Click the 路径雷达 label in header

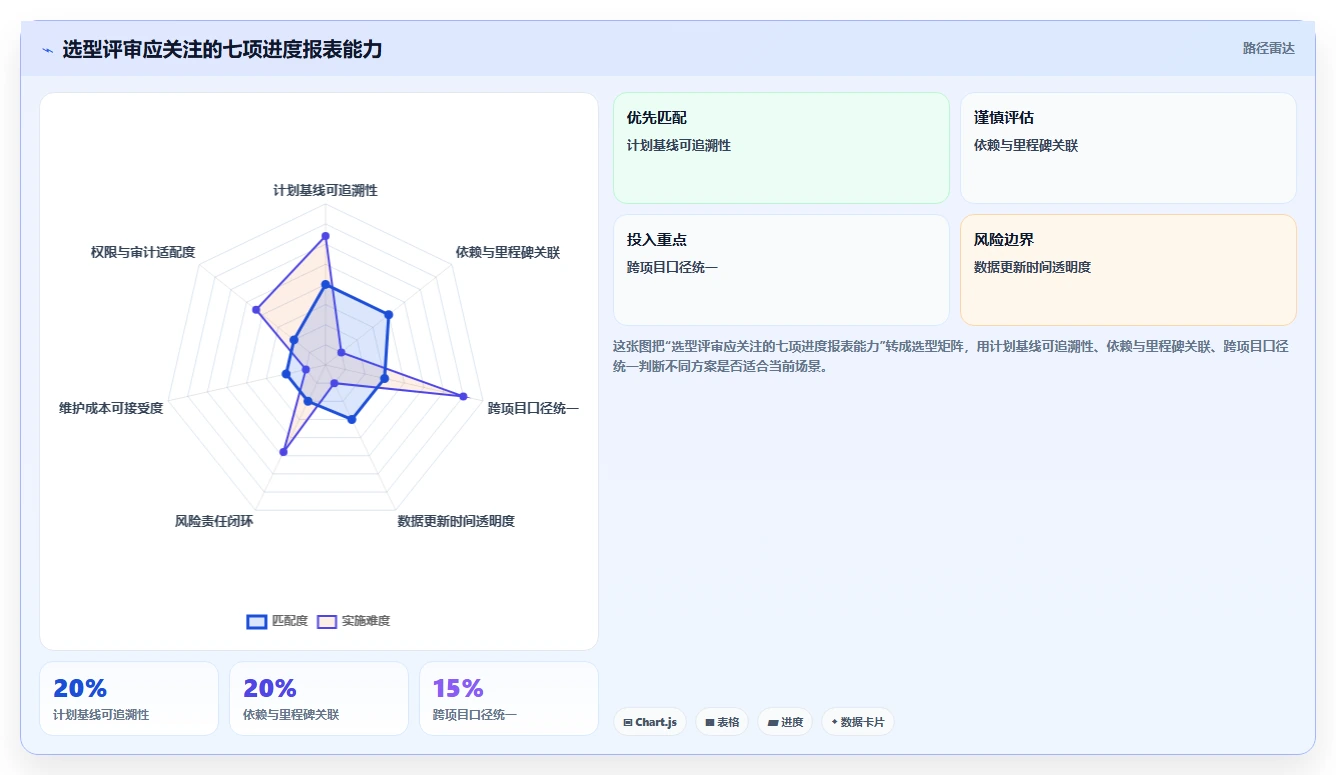(1269, 48)
